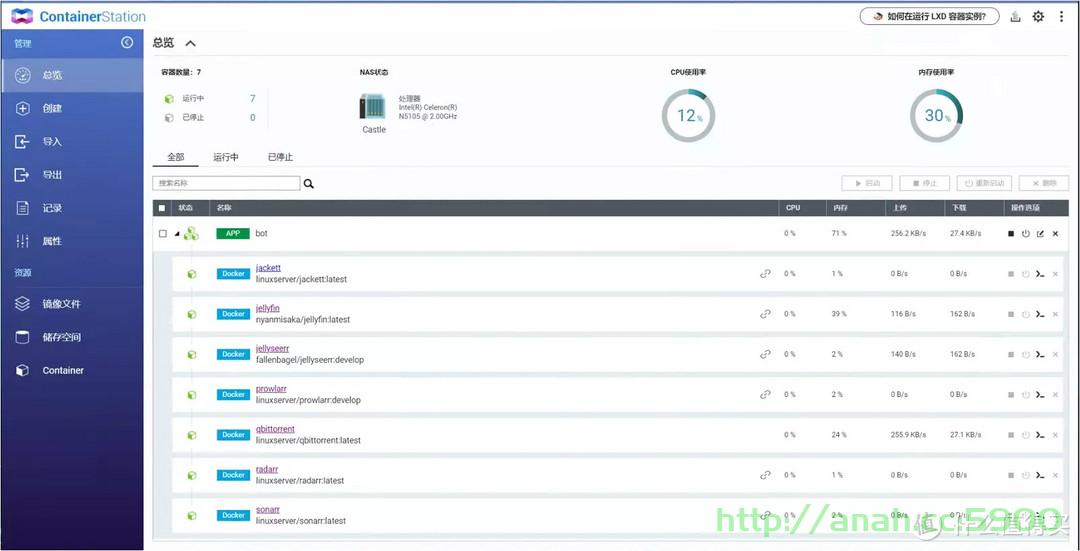Open 属性 properties in sidebar
This screenshot has height=551, width=1080.
(x=72, y=241)
